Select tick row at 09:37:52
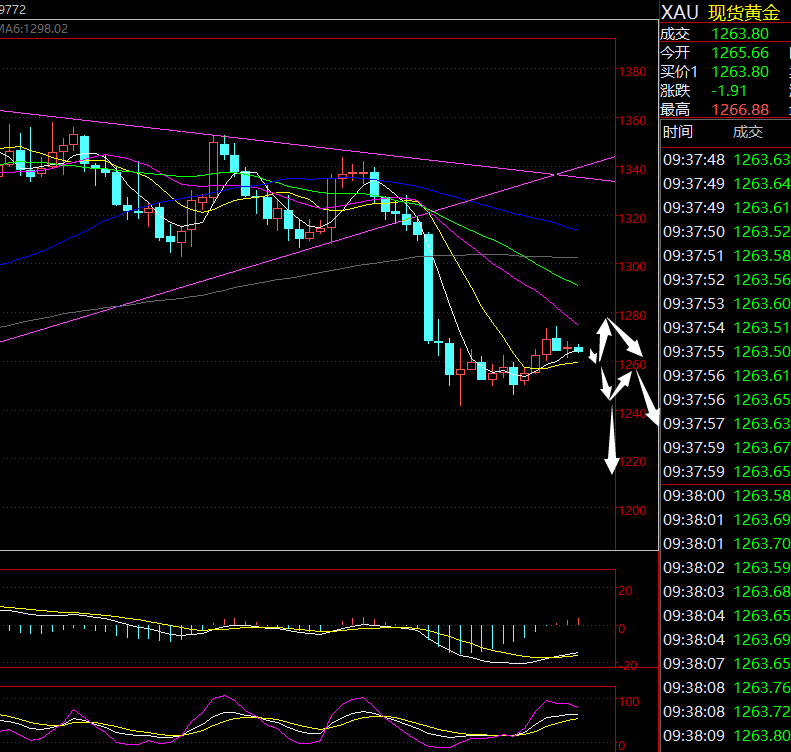The image size is (791, 752). click(725, 279)
